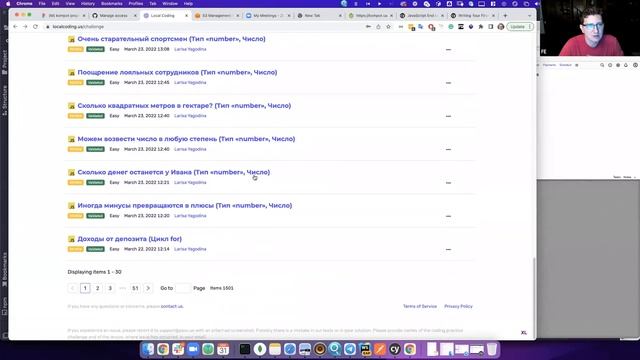Viewport: 640px width, 360px height.
Task: Click the 'Items 1501' count text
Action: click(222, 288)
